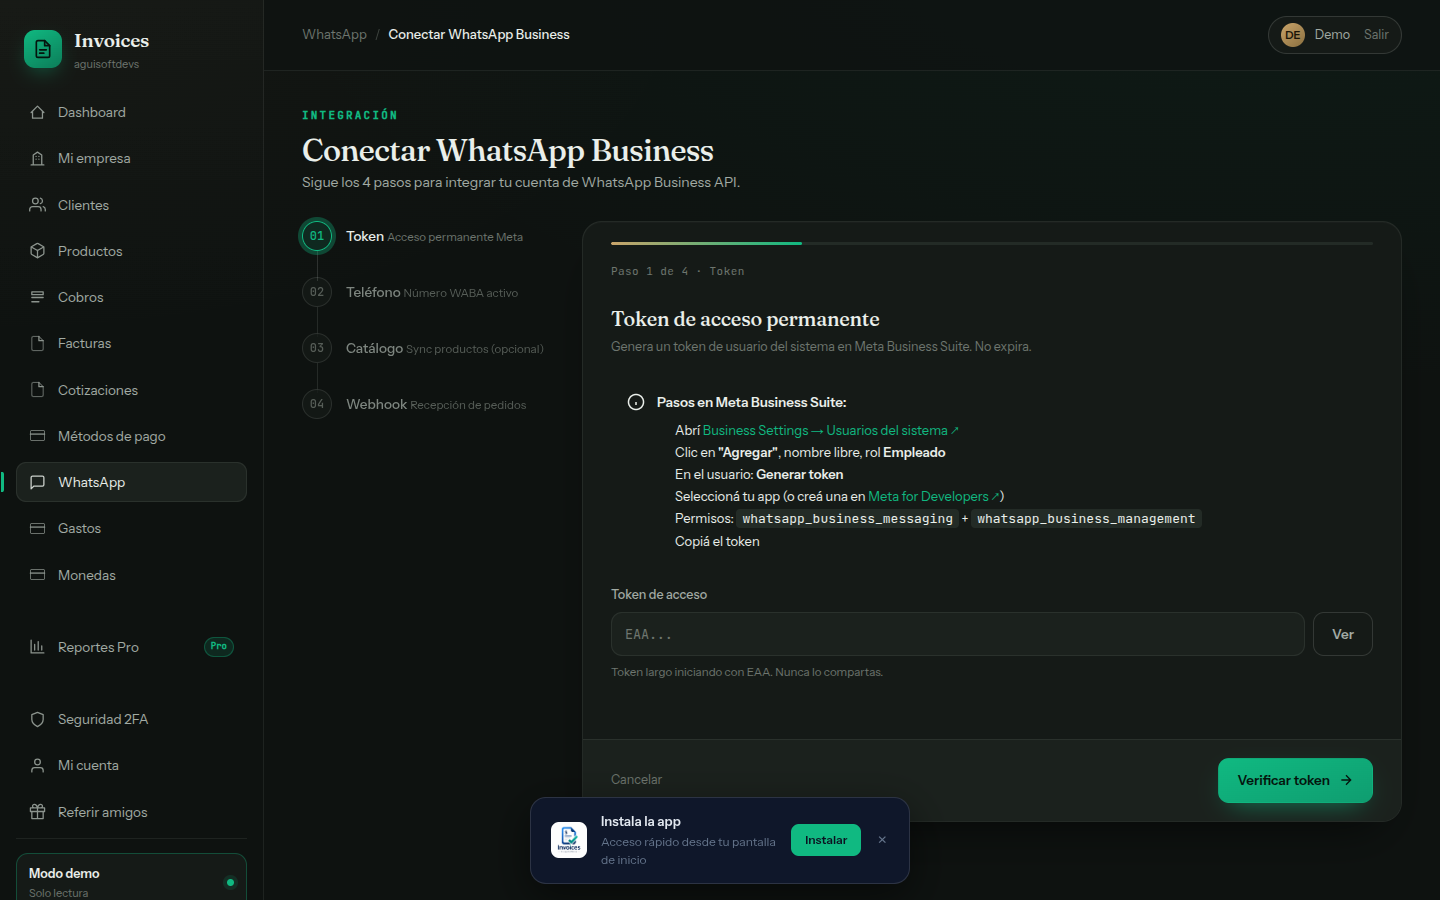Click the Pro badge on Reportes Pro
The width and height of the screenshot is (1440, 900).
pos(219,647)
